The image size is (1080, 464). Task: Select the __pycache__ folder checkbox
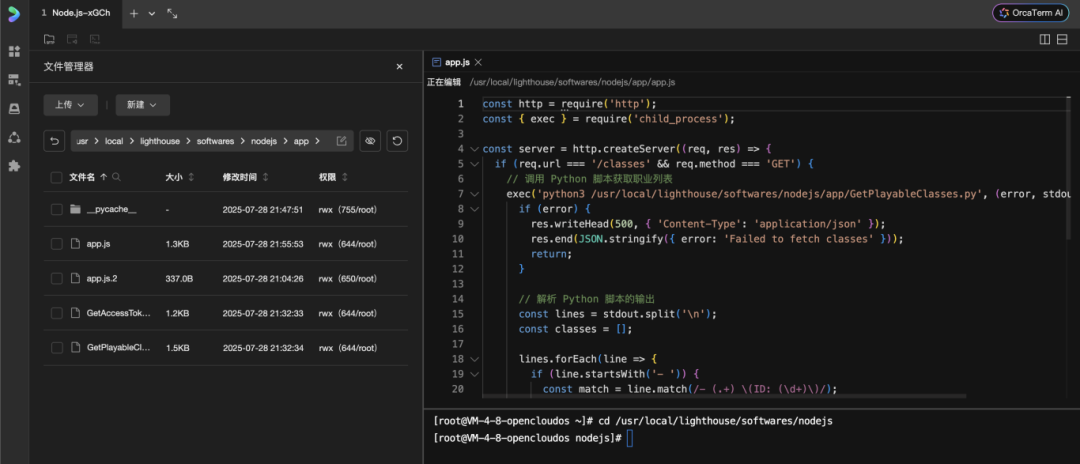(57, 209)
